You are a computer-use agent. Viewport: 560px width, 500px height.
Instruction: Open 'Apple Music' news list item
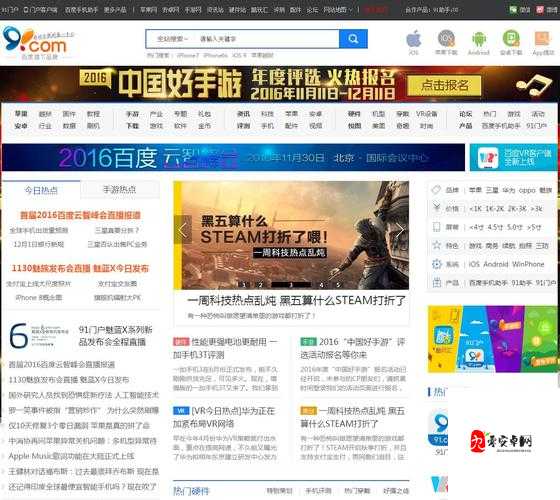coord(71,456)
